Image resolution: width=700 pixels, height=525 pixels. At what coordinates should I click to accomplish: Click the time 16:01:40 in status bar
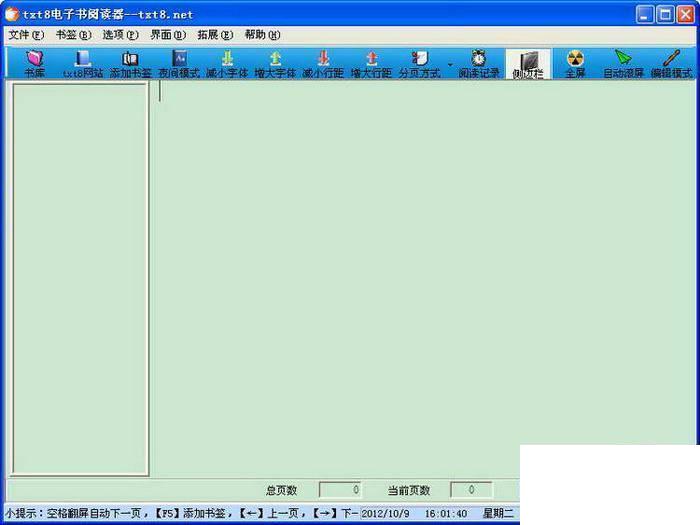click(446, 514)
